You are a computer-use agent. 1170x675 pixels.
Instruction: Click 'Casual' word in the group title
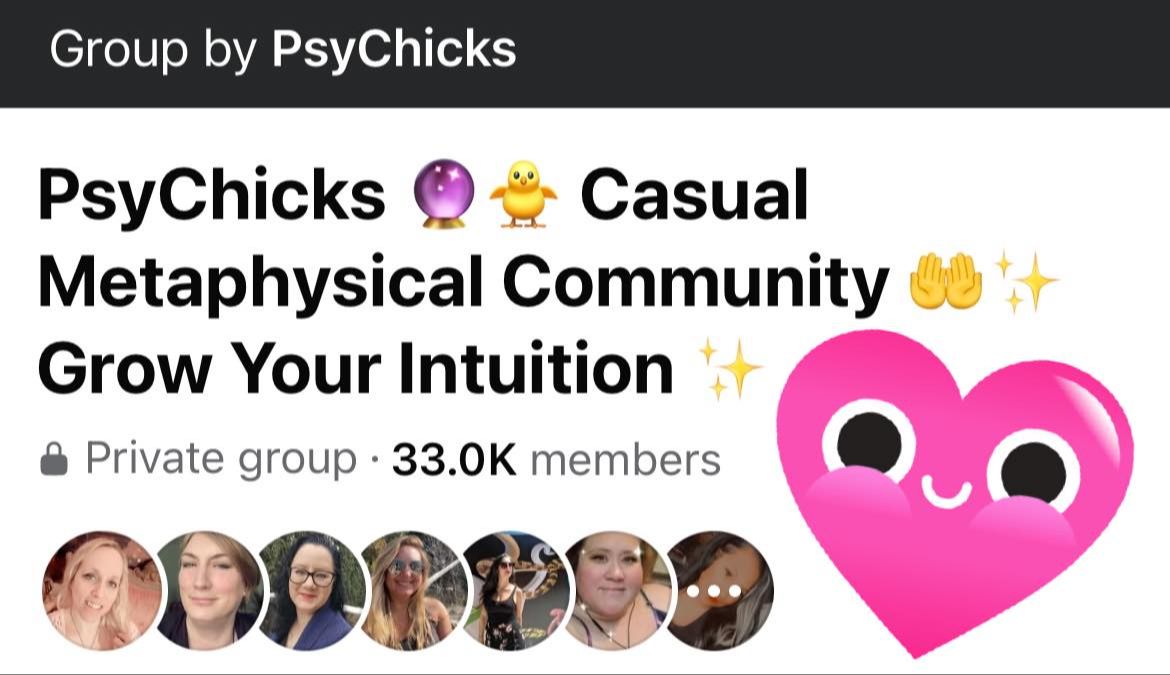[694, 195]
